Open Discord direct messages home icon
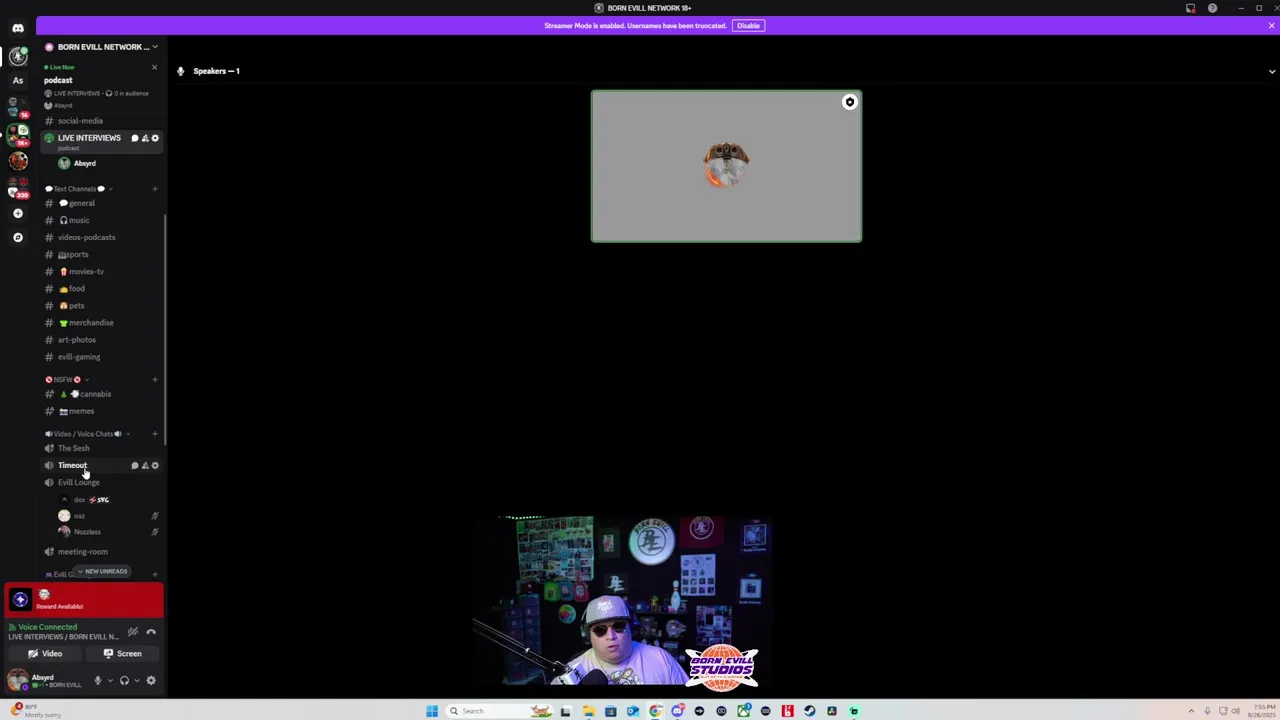The image size is (1280, 720). click(18, 28)
